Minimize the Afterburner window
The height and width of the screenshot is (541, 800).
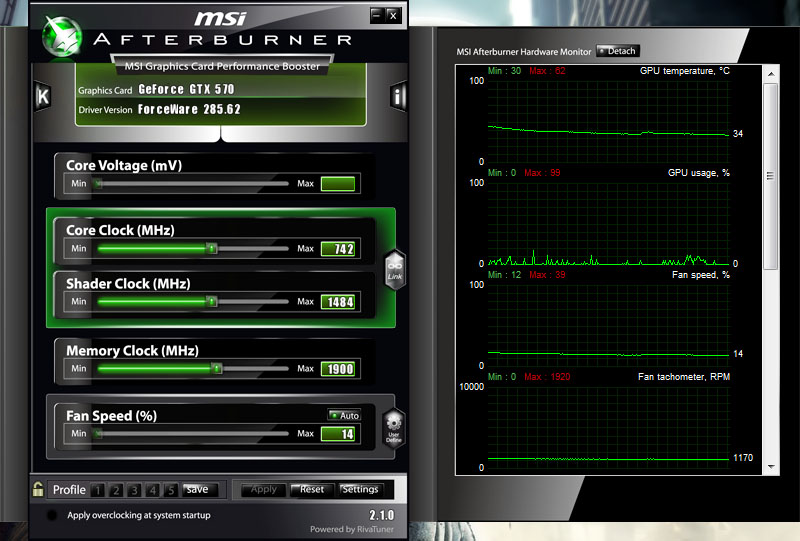coord(377,15)
